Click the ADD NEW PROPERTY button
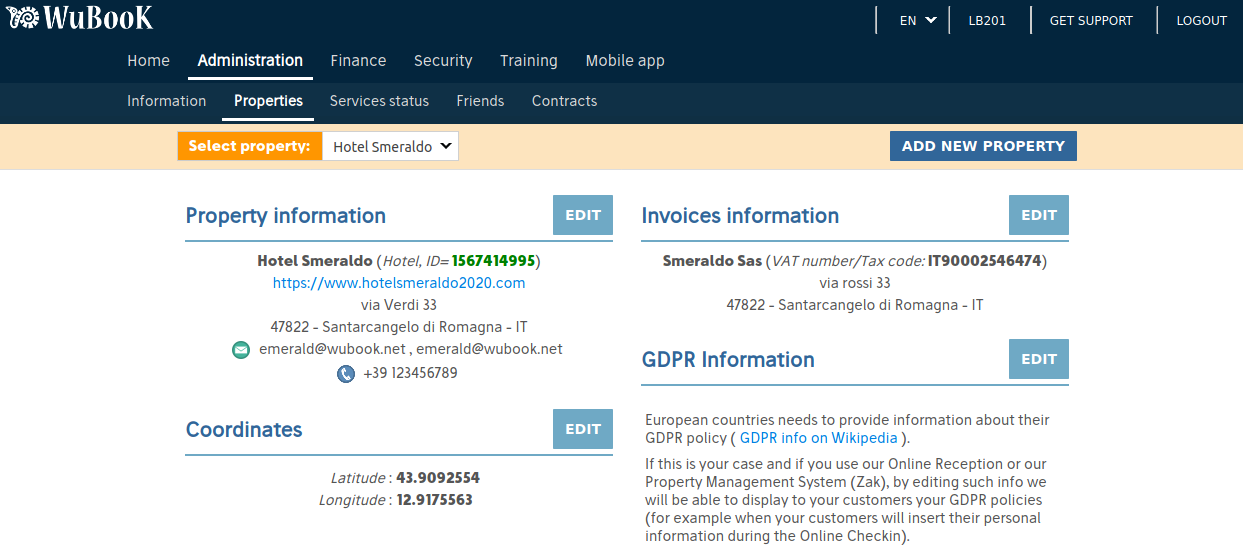 click(983, 146)
